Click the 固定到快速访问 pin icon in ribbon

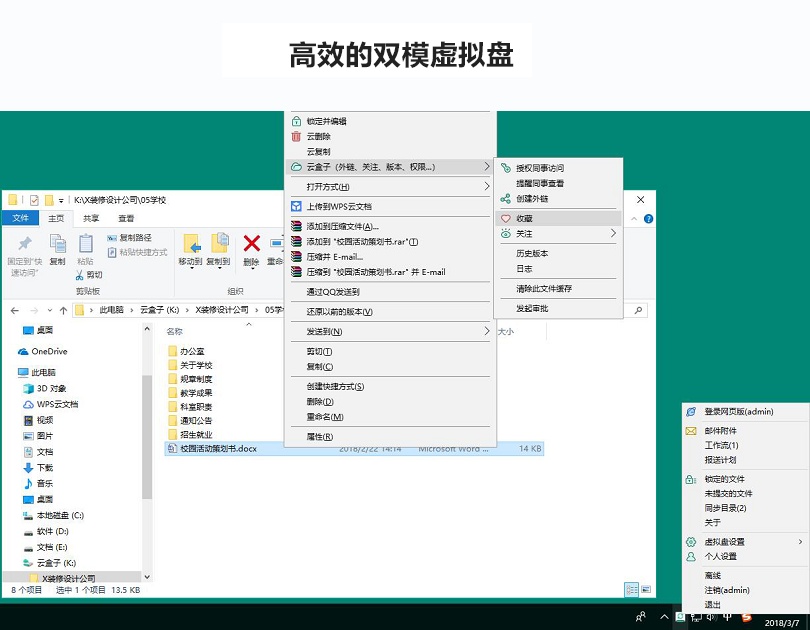(24, 243)
